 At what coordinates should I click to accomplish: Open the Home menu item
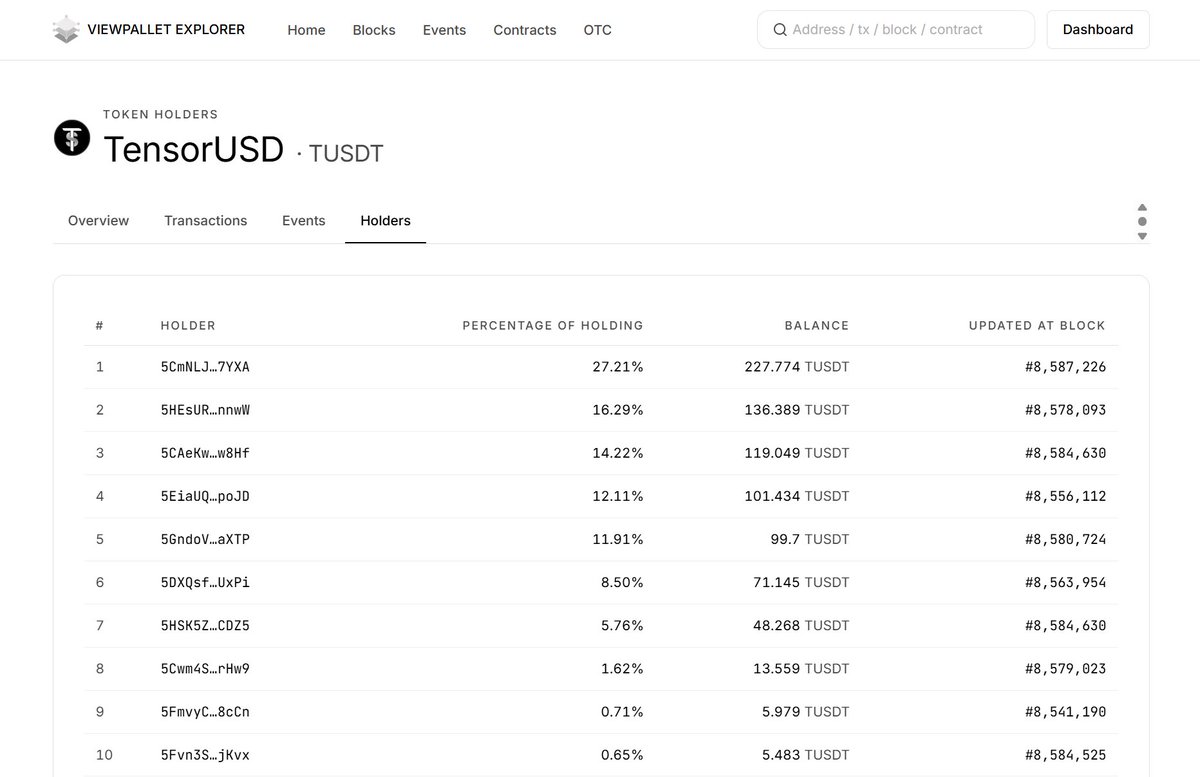pyautogui.click(x=306, y=30)
